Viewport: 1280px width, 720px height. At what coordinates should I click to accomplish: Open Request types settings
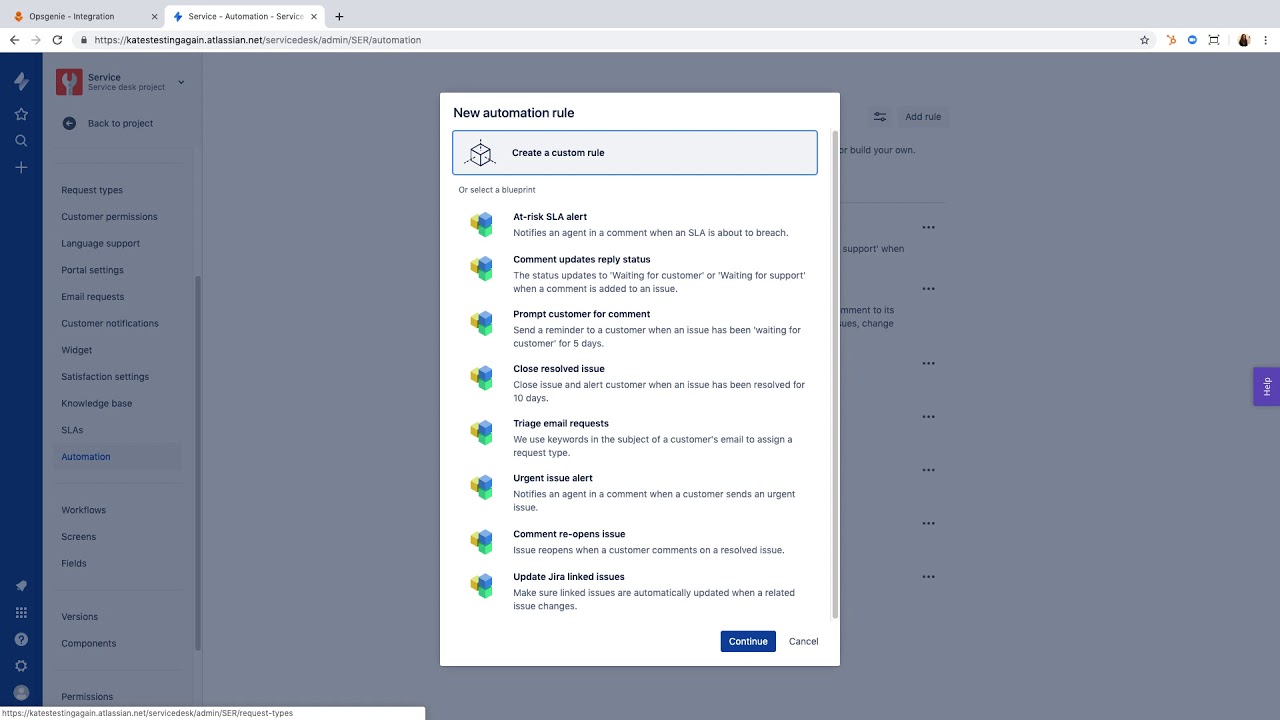(x=92, y=190)
